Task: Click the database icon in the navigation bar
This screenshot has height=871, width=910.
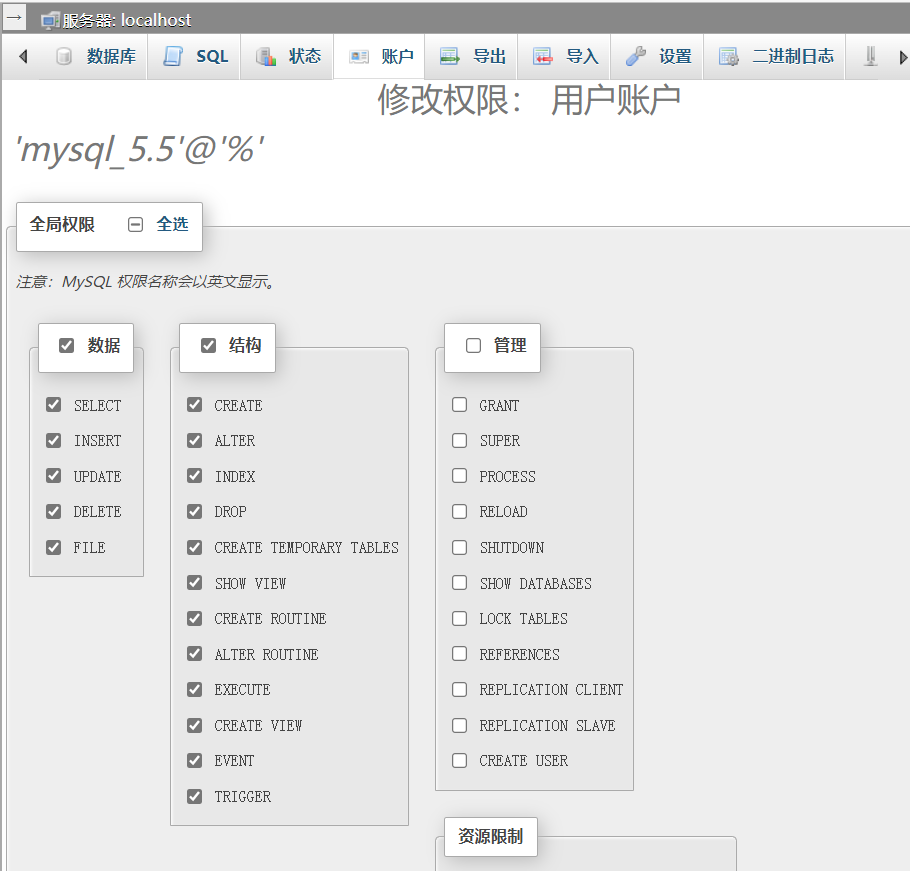Action: pyautogui.click(x=64, y=57)
